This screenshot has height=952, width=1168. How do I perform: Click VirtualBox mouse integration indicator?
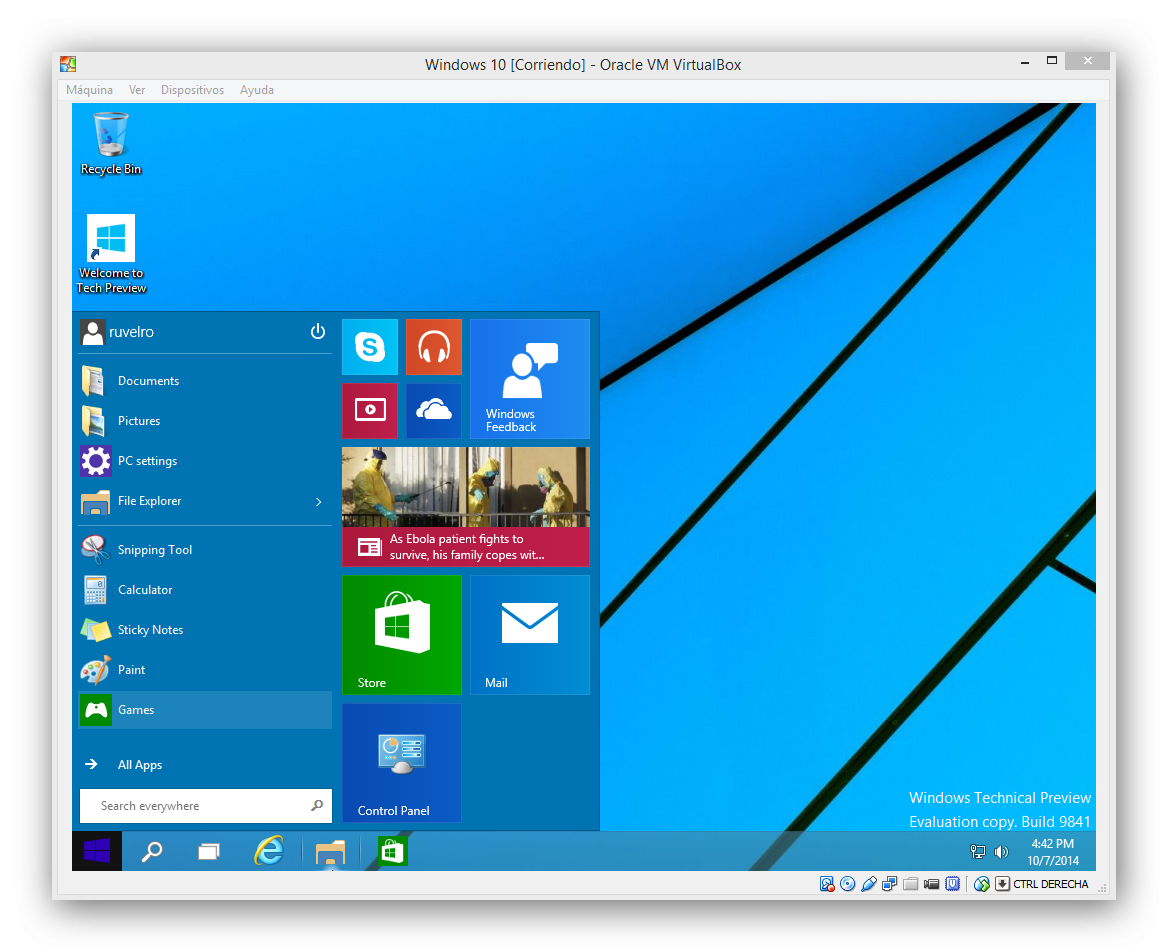point(982,884)
